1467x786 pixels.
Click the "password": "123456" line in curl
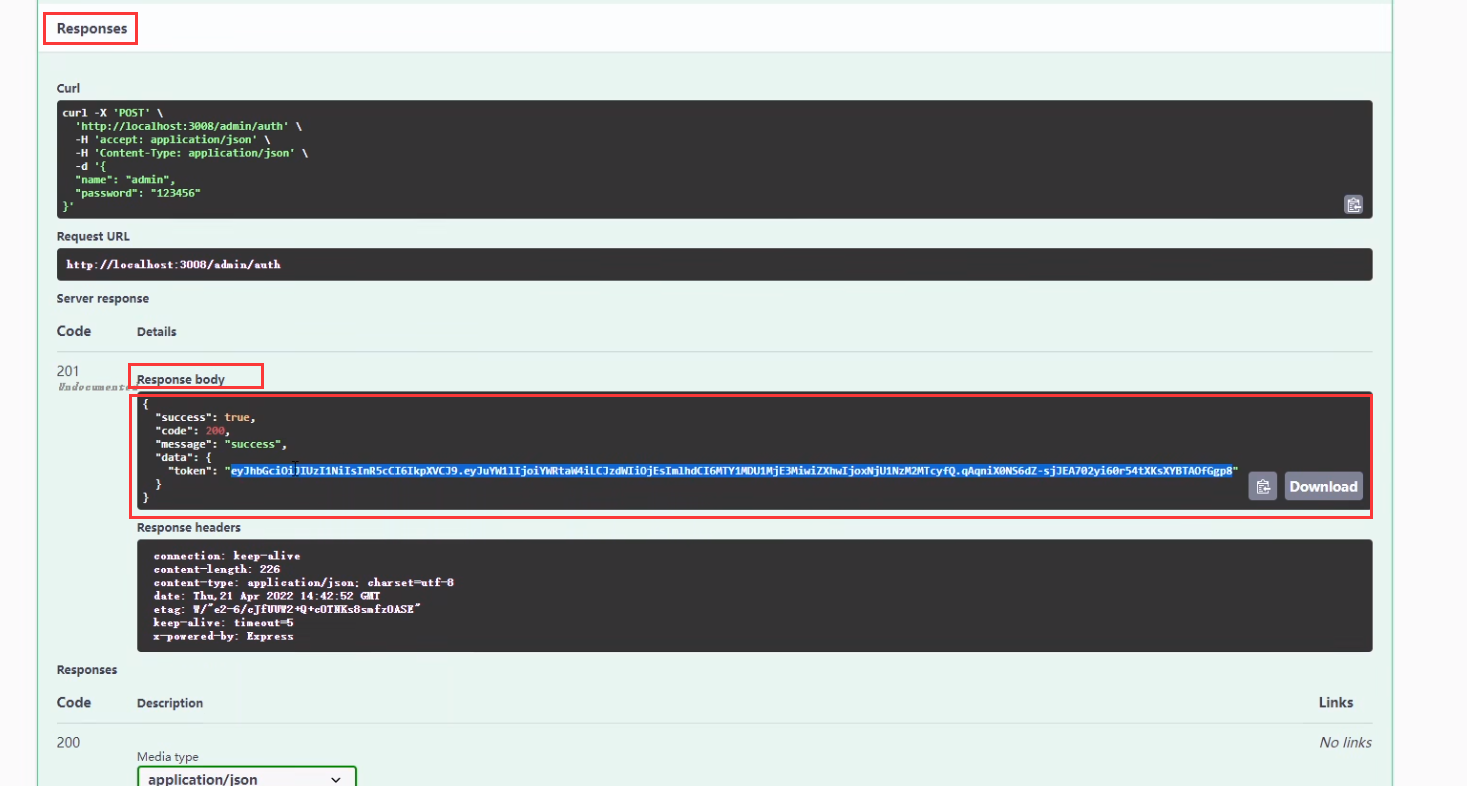coord(138,192)
